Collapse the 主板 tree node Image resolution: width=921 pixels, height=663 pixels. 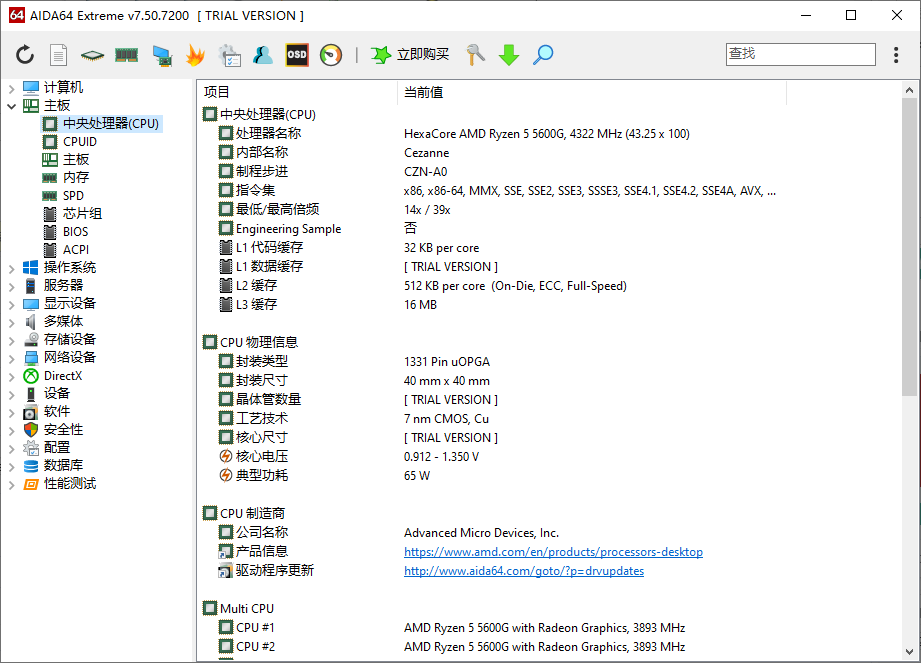click(12, 106)
